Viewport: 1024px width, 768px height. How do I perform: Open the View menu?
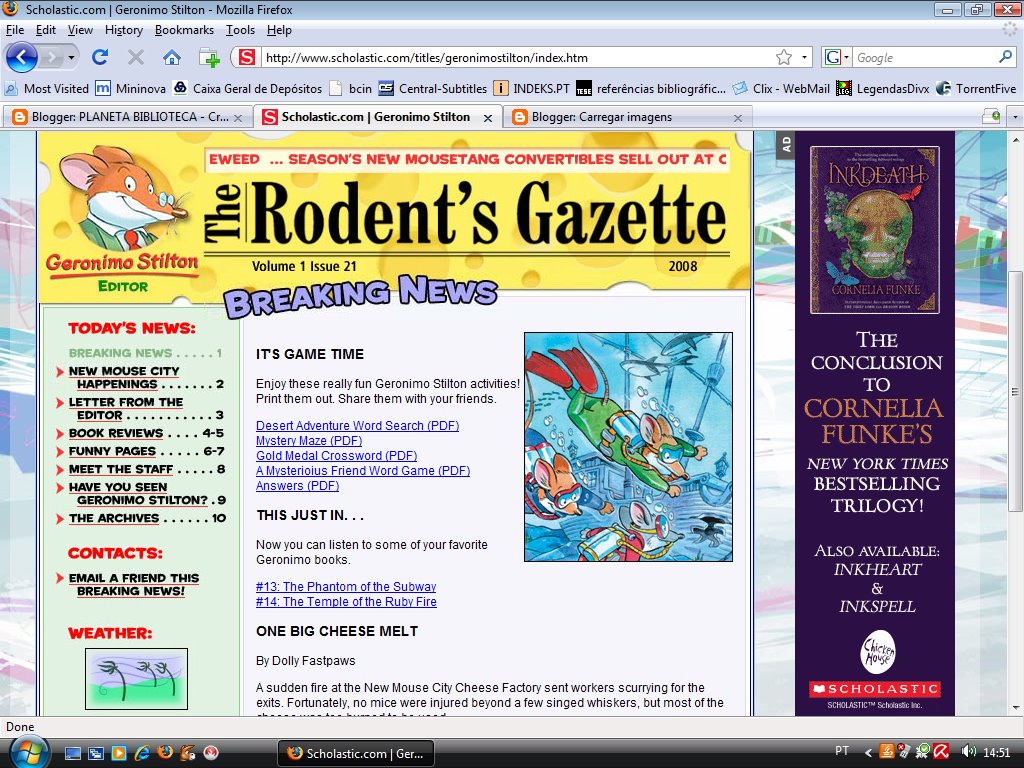point(80,30)
